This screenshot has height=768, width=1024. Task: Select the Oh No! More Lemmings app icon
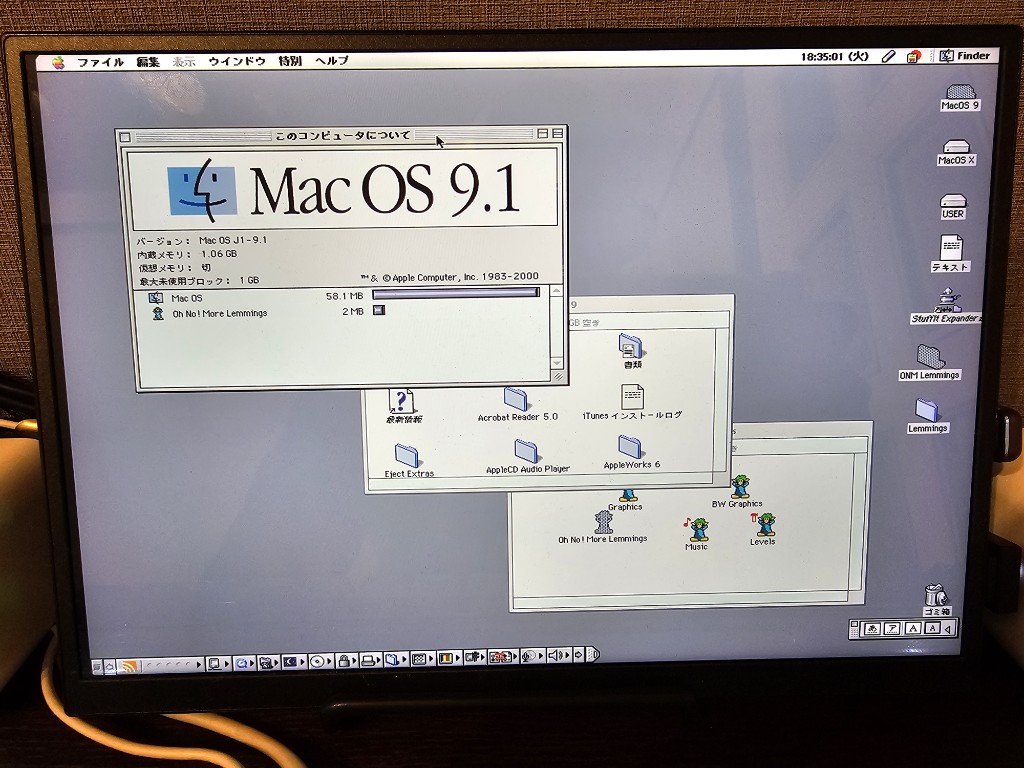pyautogui.click(x=603, y=528)
